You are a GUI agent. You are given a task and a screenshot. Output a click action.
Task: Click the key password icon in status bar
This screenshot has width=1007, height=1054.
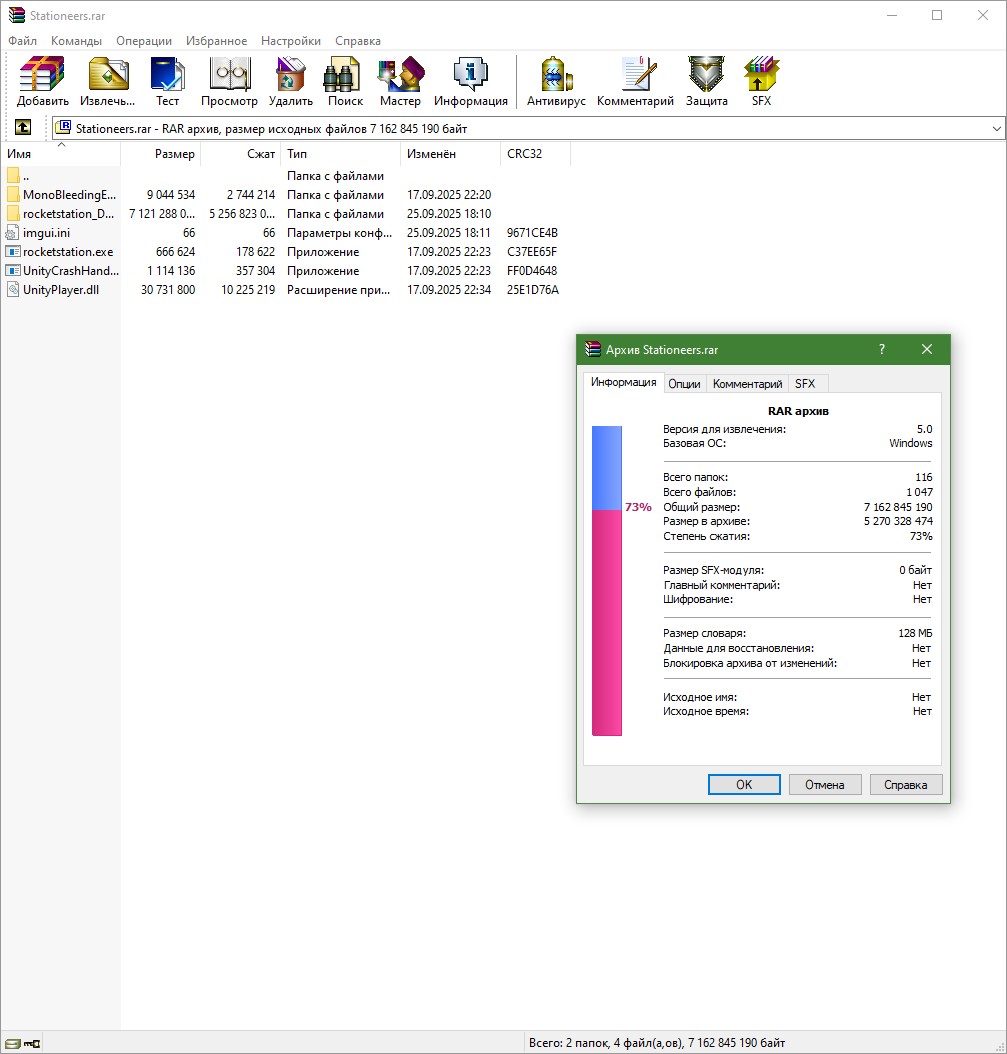click(32, 1043)
